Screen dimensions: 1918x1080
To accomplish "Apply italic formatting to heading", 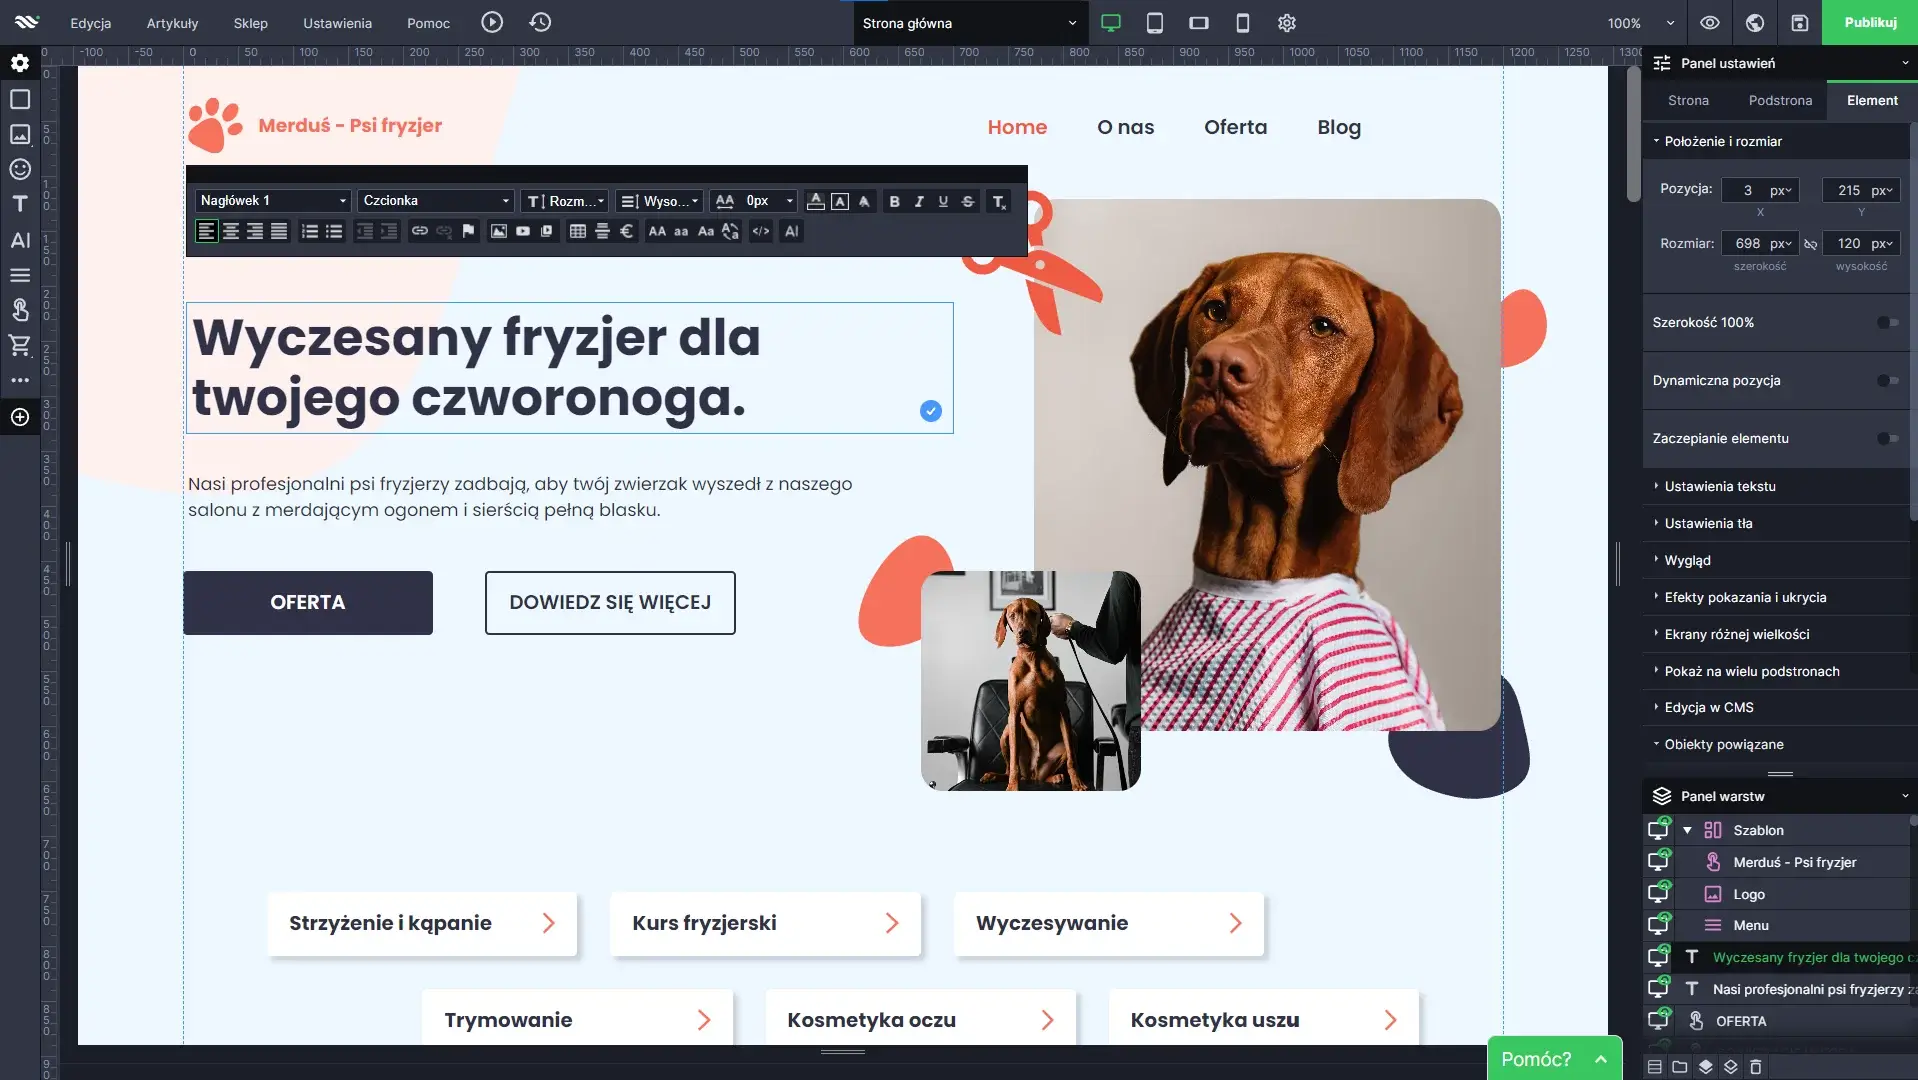I will pyautogui.click(x=919, y=201).
